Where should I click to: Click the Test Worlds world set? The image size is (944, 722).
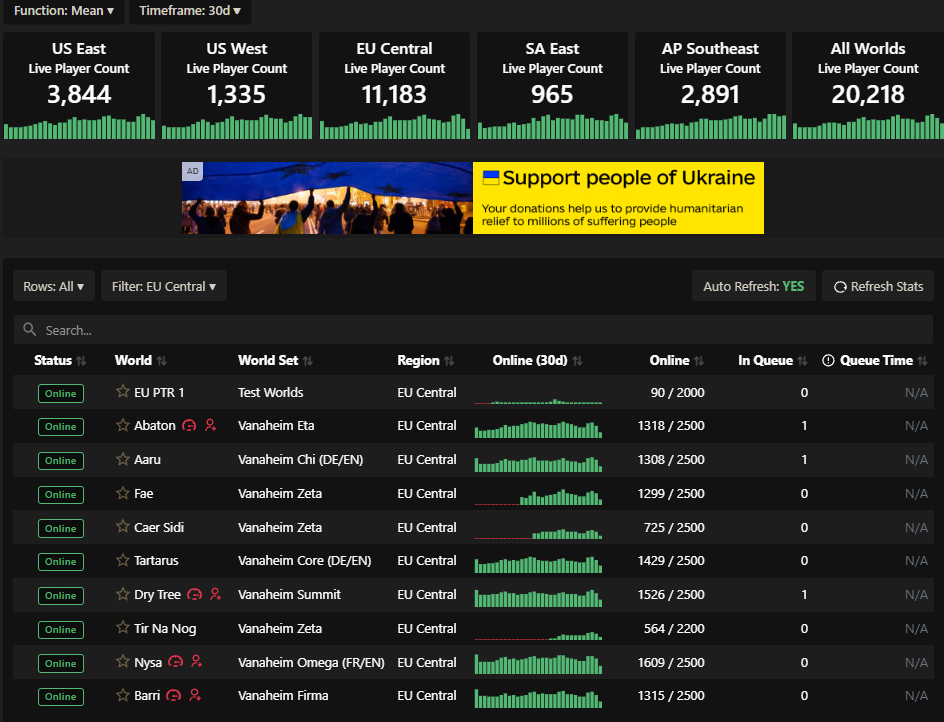point(270,392)
